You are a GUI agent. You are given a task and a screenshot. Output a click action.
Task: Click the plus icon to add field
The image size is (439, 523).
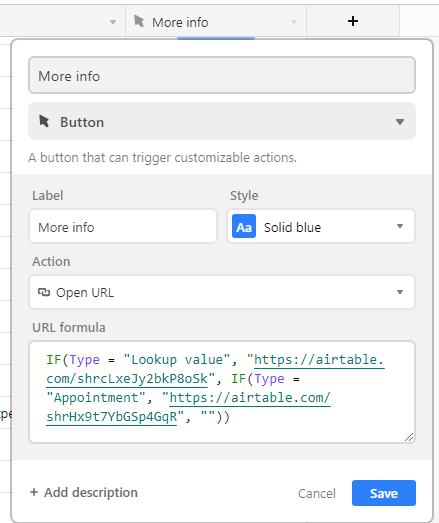(353, 21)
